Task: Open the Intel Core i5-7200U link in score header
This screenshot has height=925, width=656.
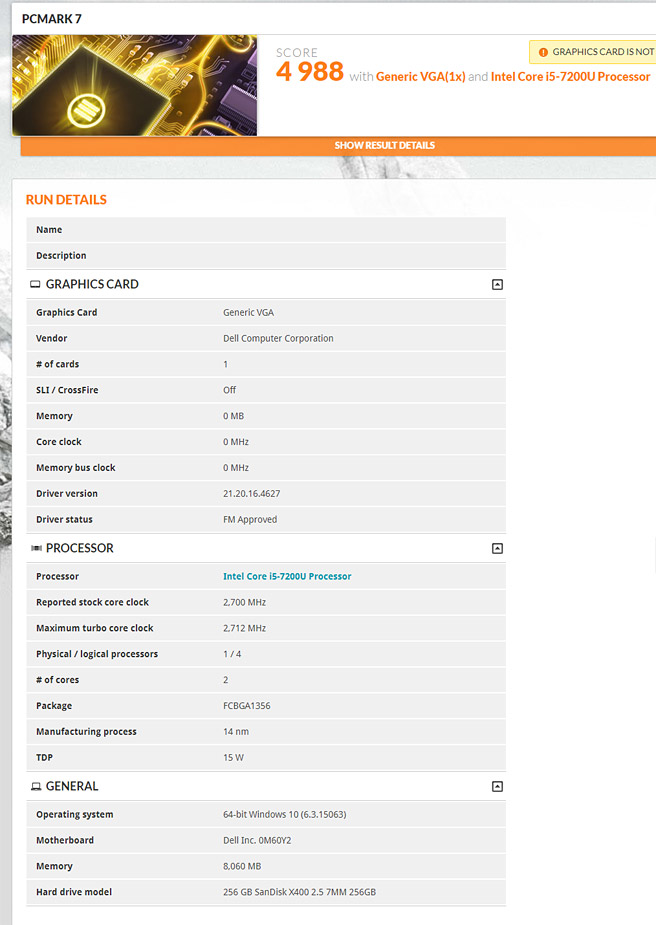Action: pyautogui.click(x=570, y=77)
